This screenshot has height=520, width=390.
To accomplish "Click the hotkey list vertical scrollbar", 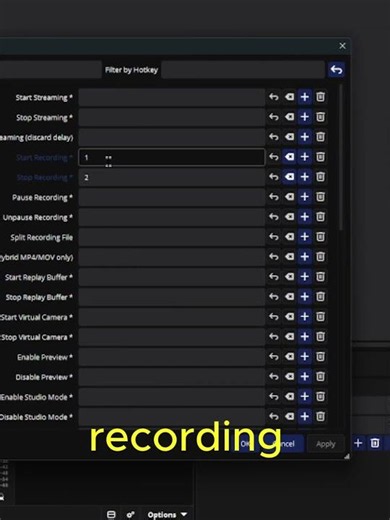I will pos(341,157).
